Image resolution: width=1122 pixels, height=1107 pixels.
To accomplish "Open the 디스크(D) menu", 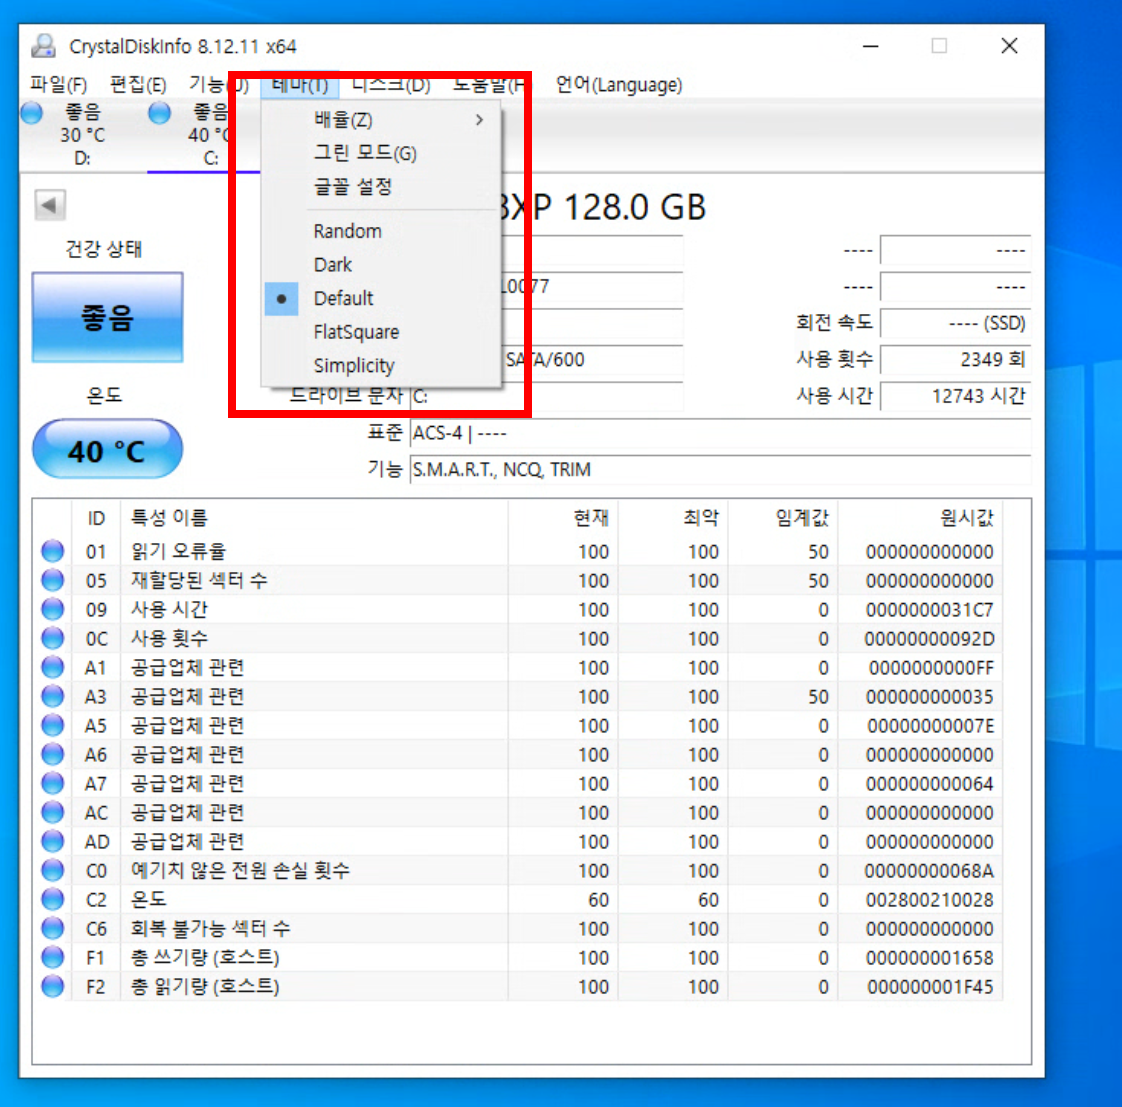I will pyautogui.click(x=391, y=84).
